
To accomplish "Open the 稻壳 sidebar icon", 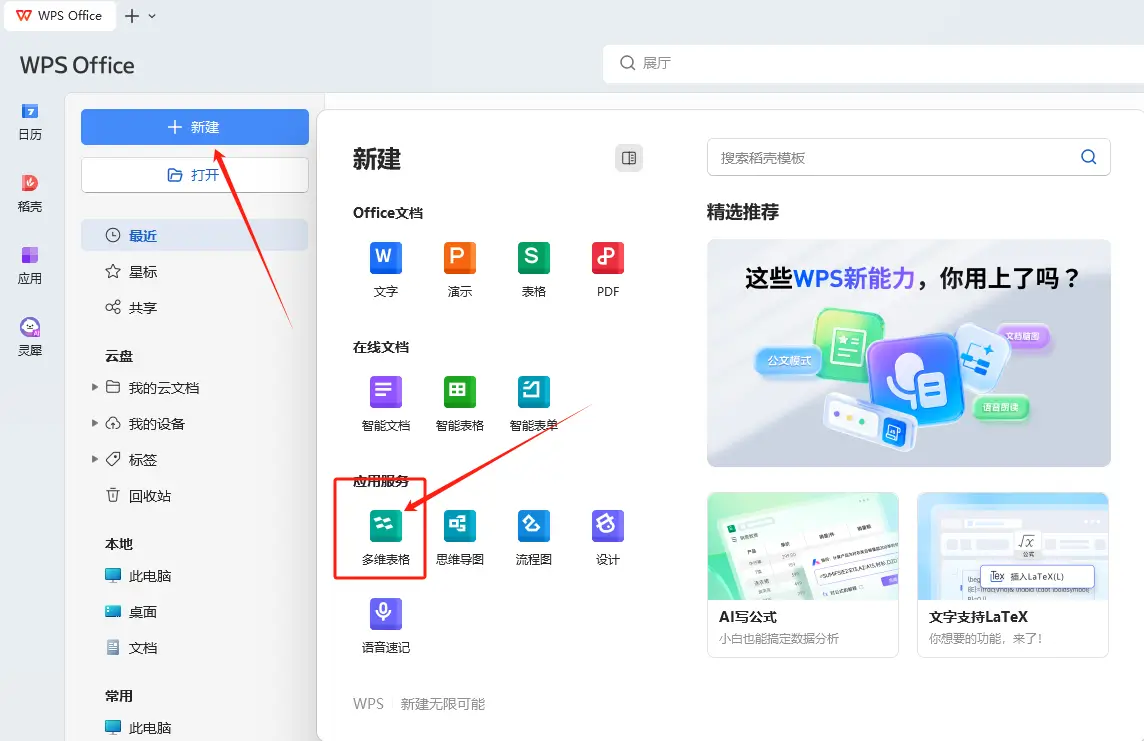I will click(30, 193).
